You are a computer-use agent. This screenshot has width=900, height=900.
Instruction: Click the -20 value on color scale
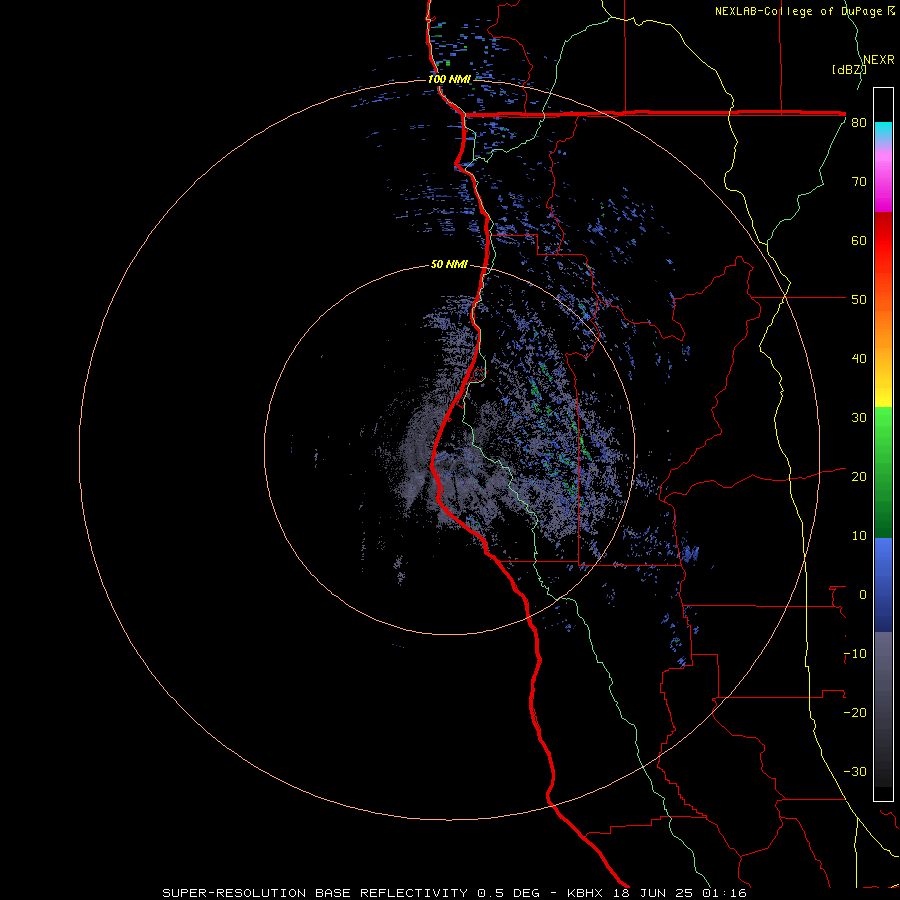[855, 713]
